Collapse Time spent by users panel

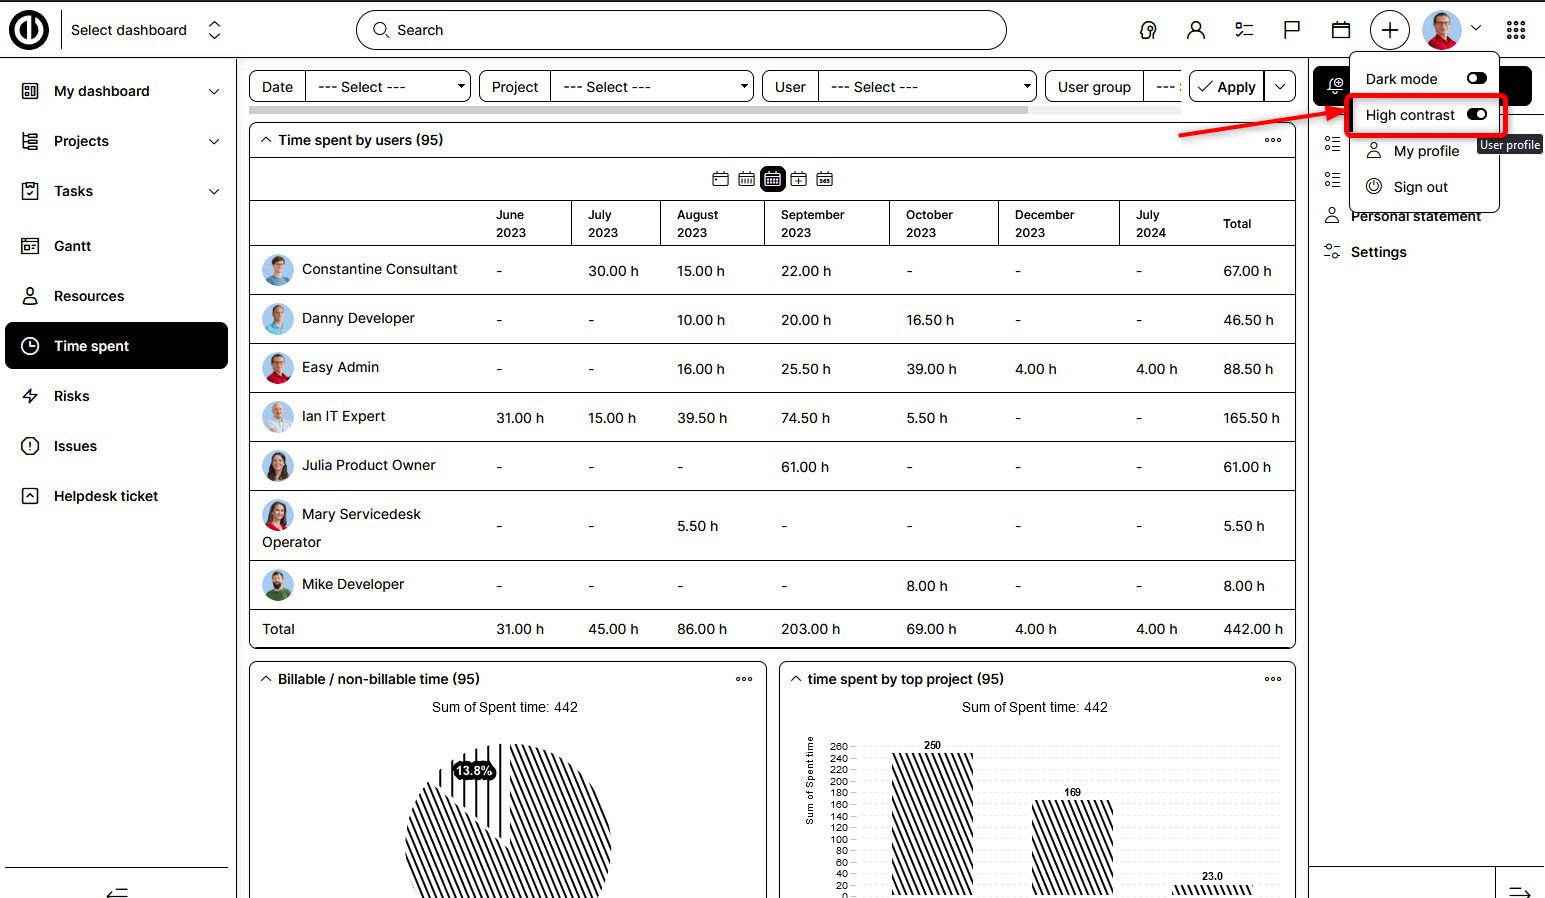point(266,140)
